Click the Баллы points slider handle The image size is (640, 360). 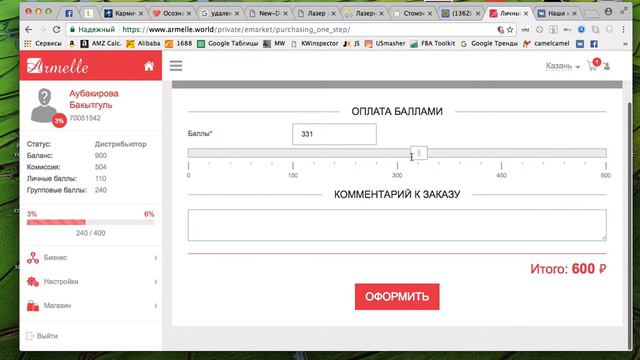tap(419, 153)
